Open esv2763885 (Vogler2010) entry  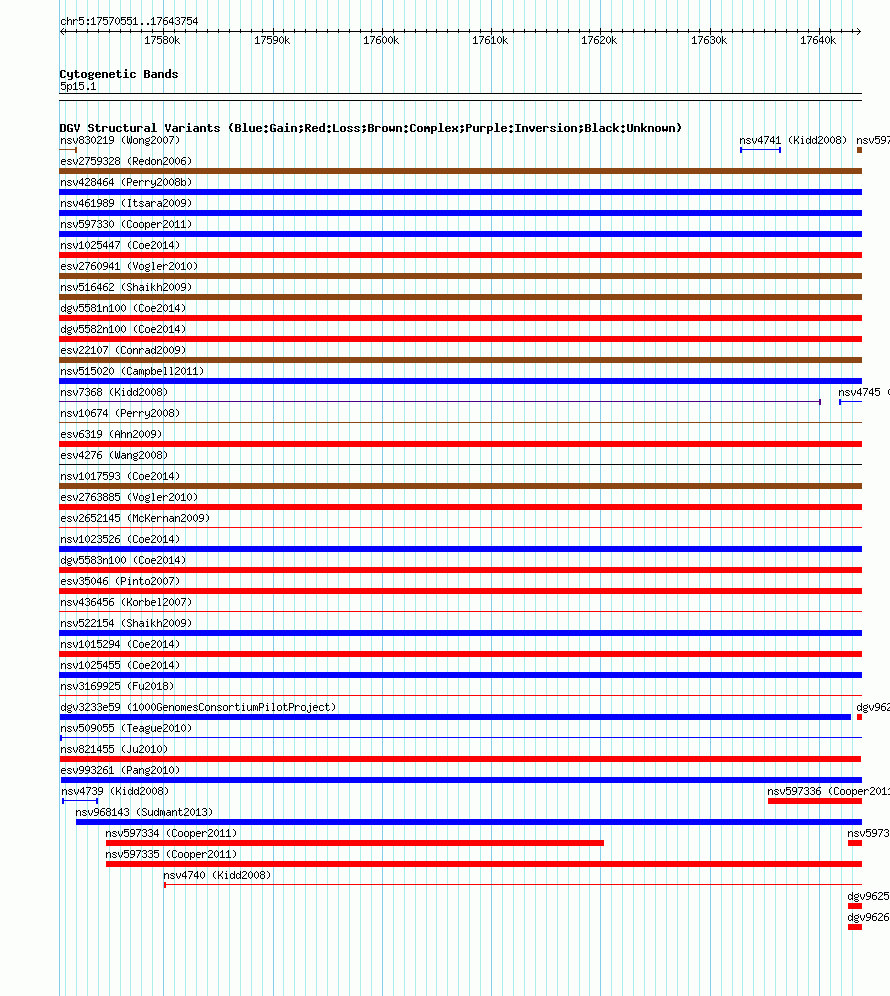tap(129, 497)
